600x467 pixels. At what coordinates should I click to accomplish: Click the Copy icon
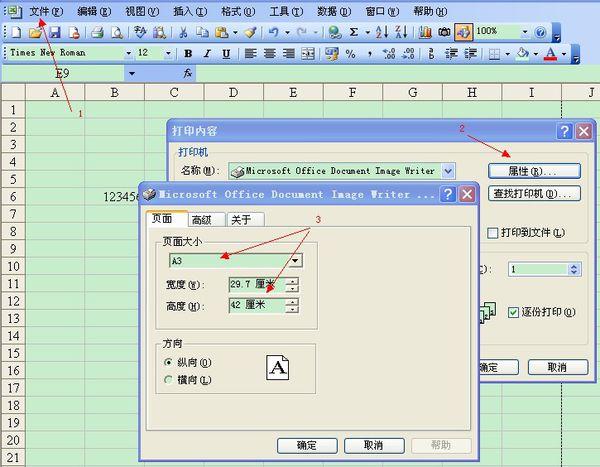202,33
